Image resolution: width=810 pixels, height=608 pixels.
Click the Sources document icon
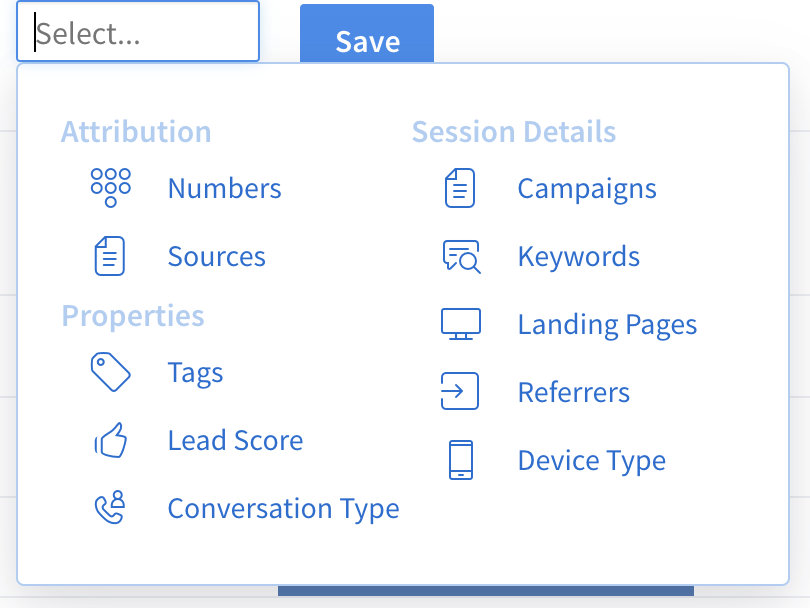point(110,256)
